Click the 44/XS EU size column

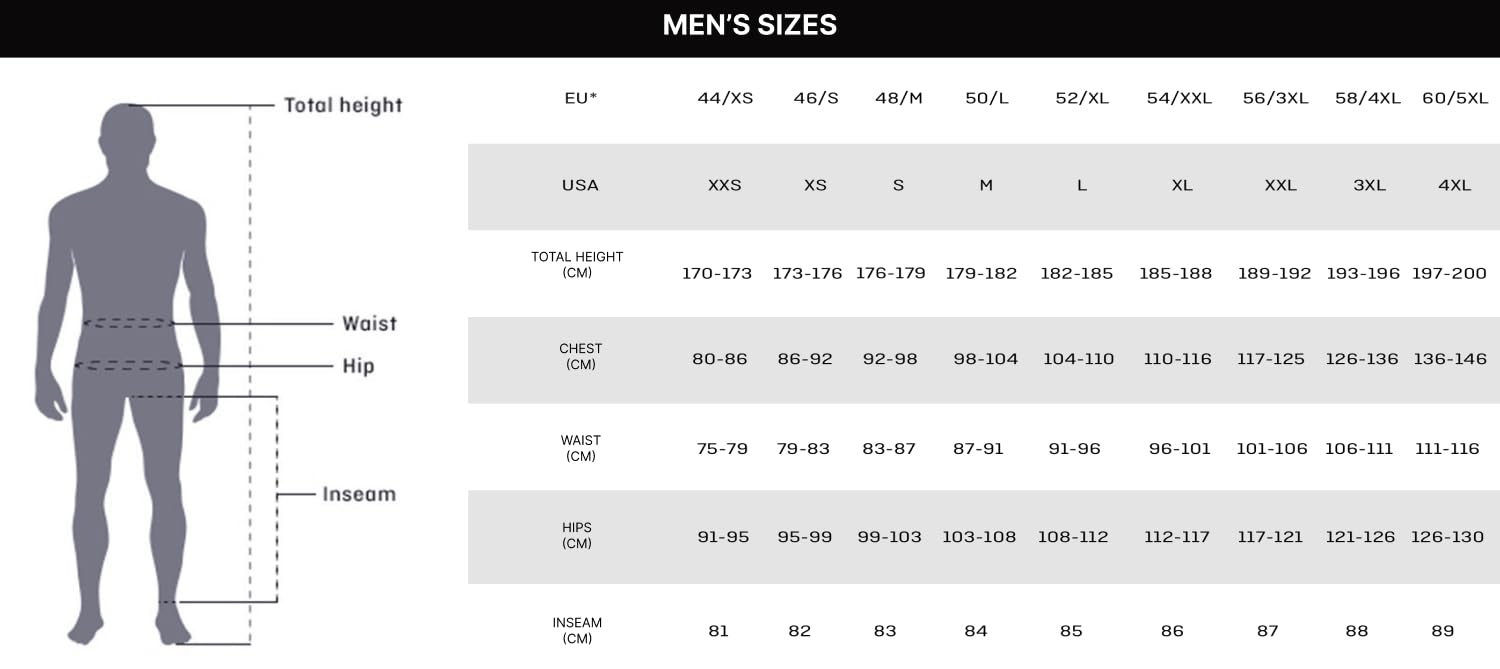[x=725, y=98]
